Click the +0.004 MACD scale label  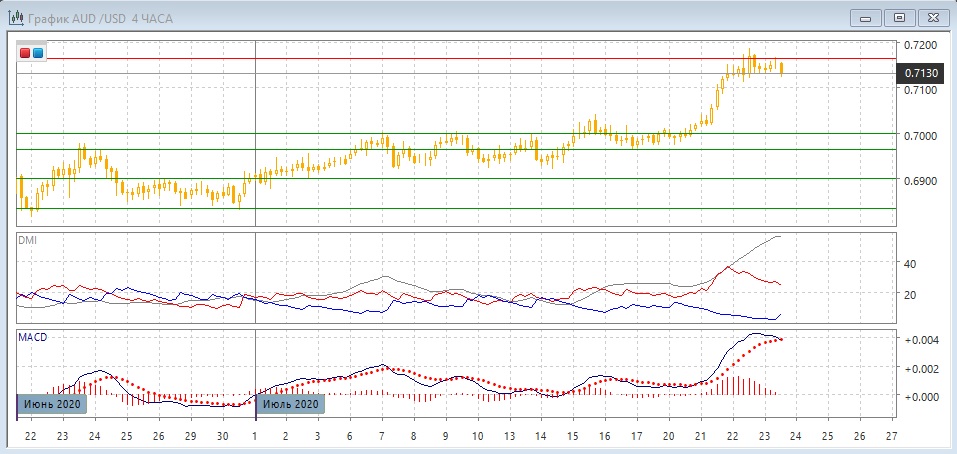tap(921, 340)
